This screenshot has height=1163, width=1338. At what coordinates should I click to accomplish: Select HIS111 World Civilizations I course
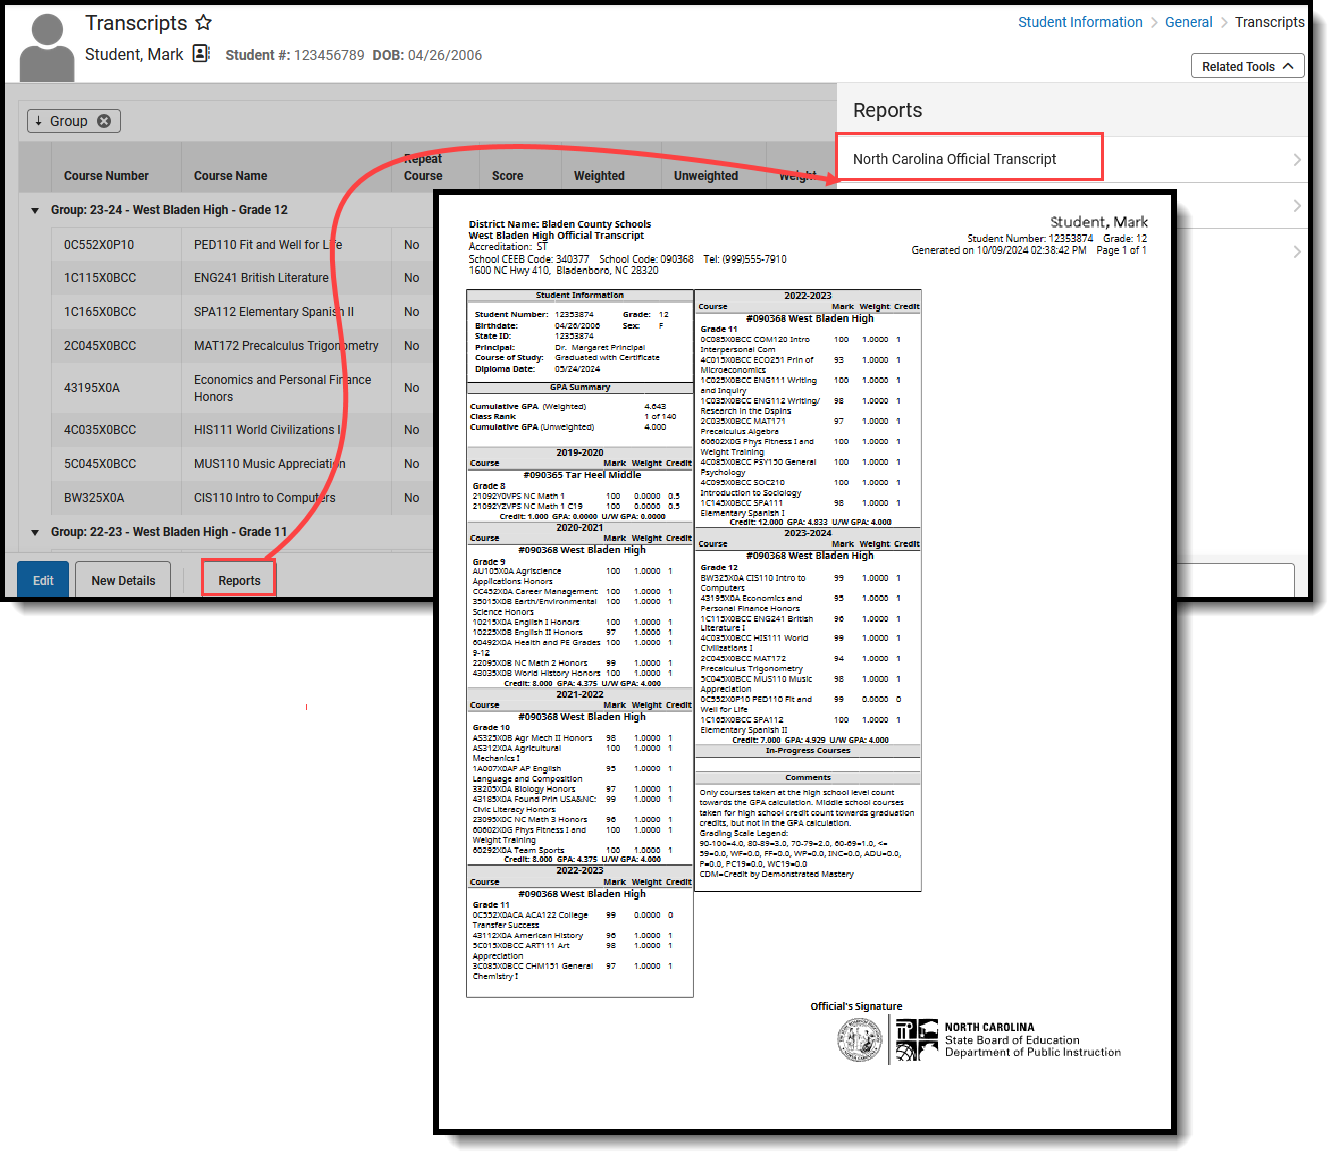point(267,430)
